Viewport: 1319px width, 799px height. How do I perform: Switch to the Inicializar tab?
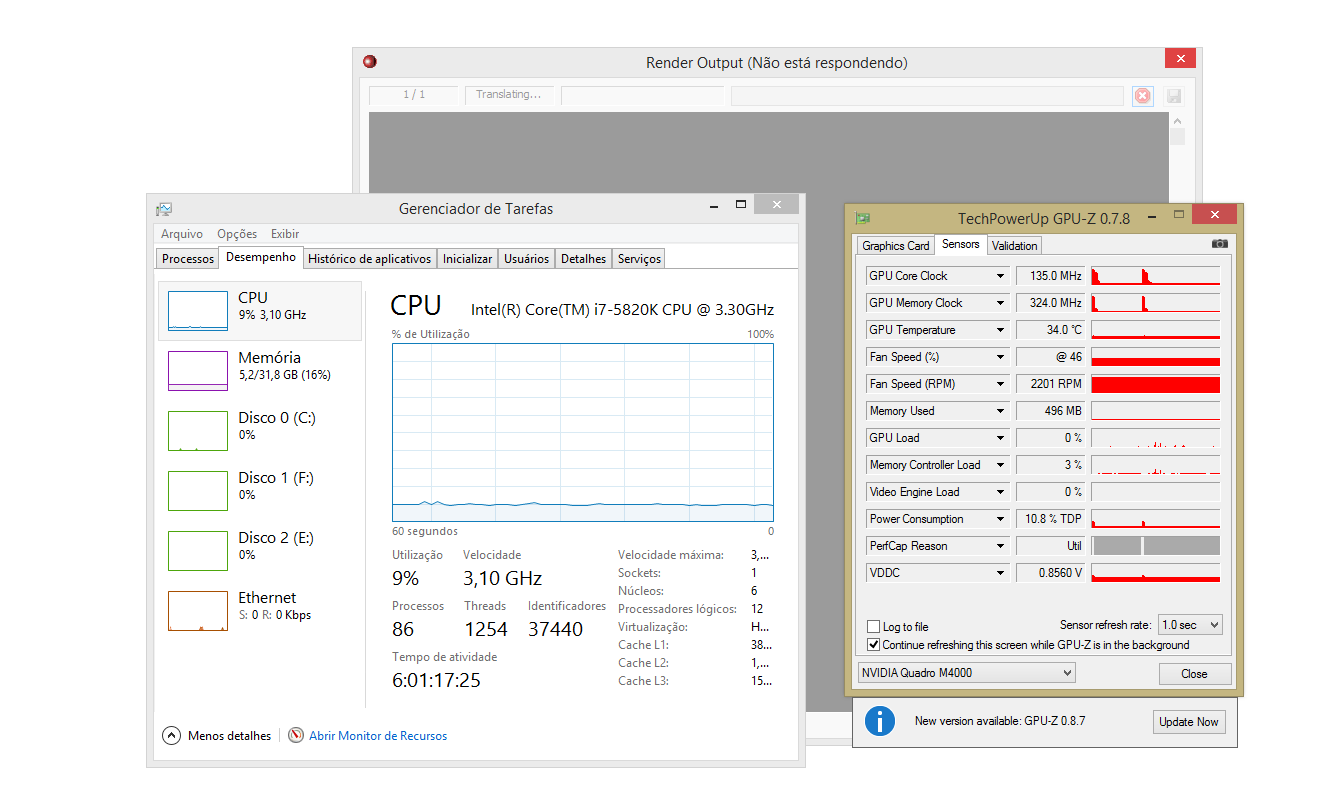coord(468,259)
